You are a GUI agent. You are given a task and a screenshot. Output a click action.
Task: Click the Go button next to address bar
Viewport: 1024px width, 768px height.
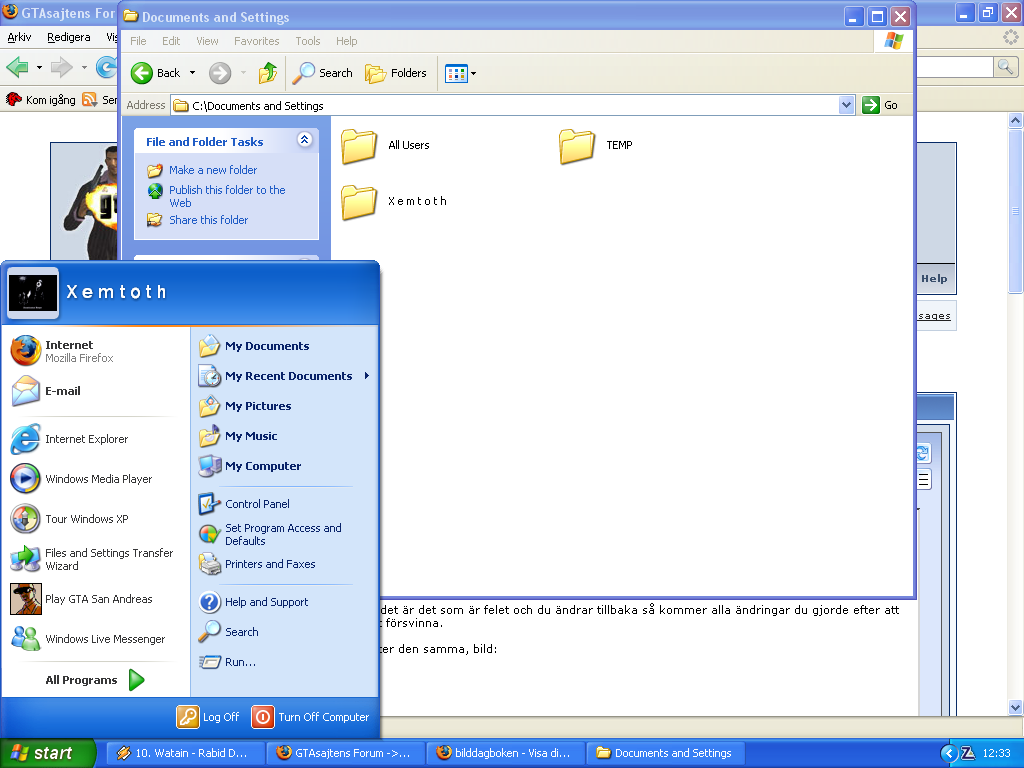coord(880,105)
